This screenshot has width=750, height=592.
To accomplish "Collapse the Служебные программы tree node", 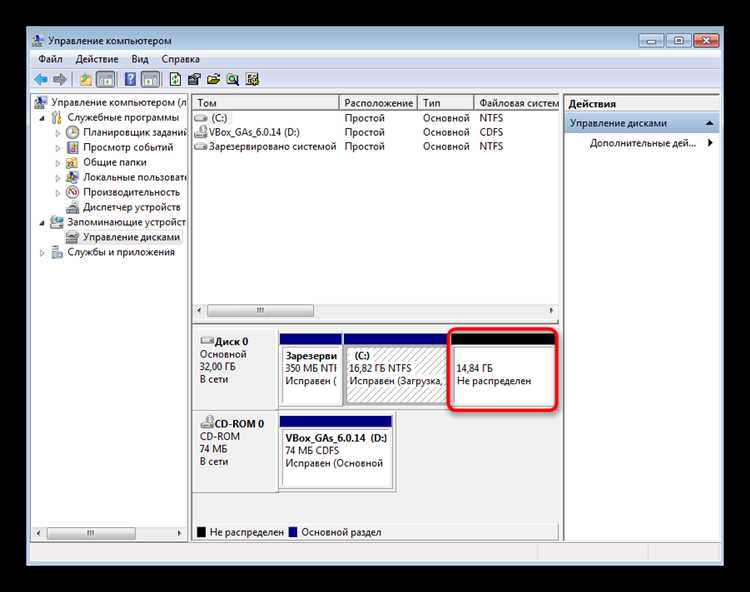I will [x=42, y=118].
